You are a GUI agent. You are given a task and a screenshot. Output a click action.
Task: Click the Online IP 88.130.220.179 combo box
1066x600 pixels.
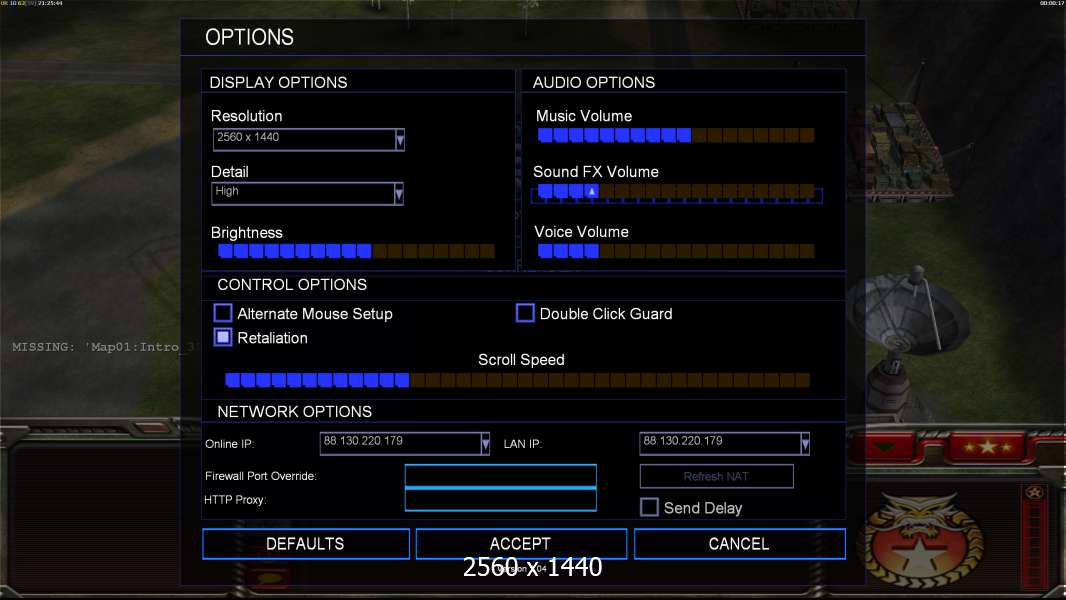(x=405, y=444)
